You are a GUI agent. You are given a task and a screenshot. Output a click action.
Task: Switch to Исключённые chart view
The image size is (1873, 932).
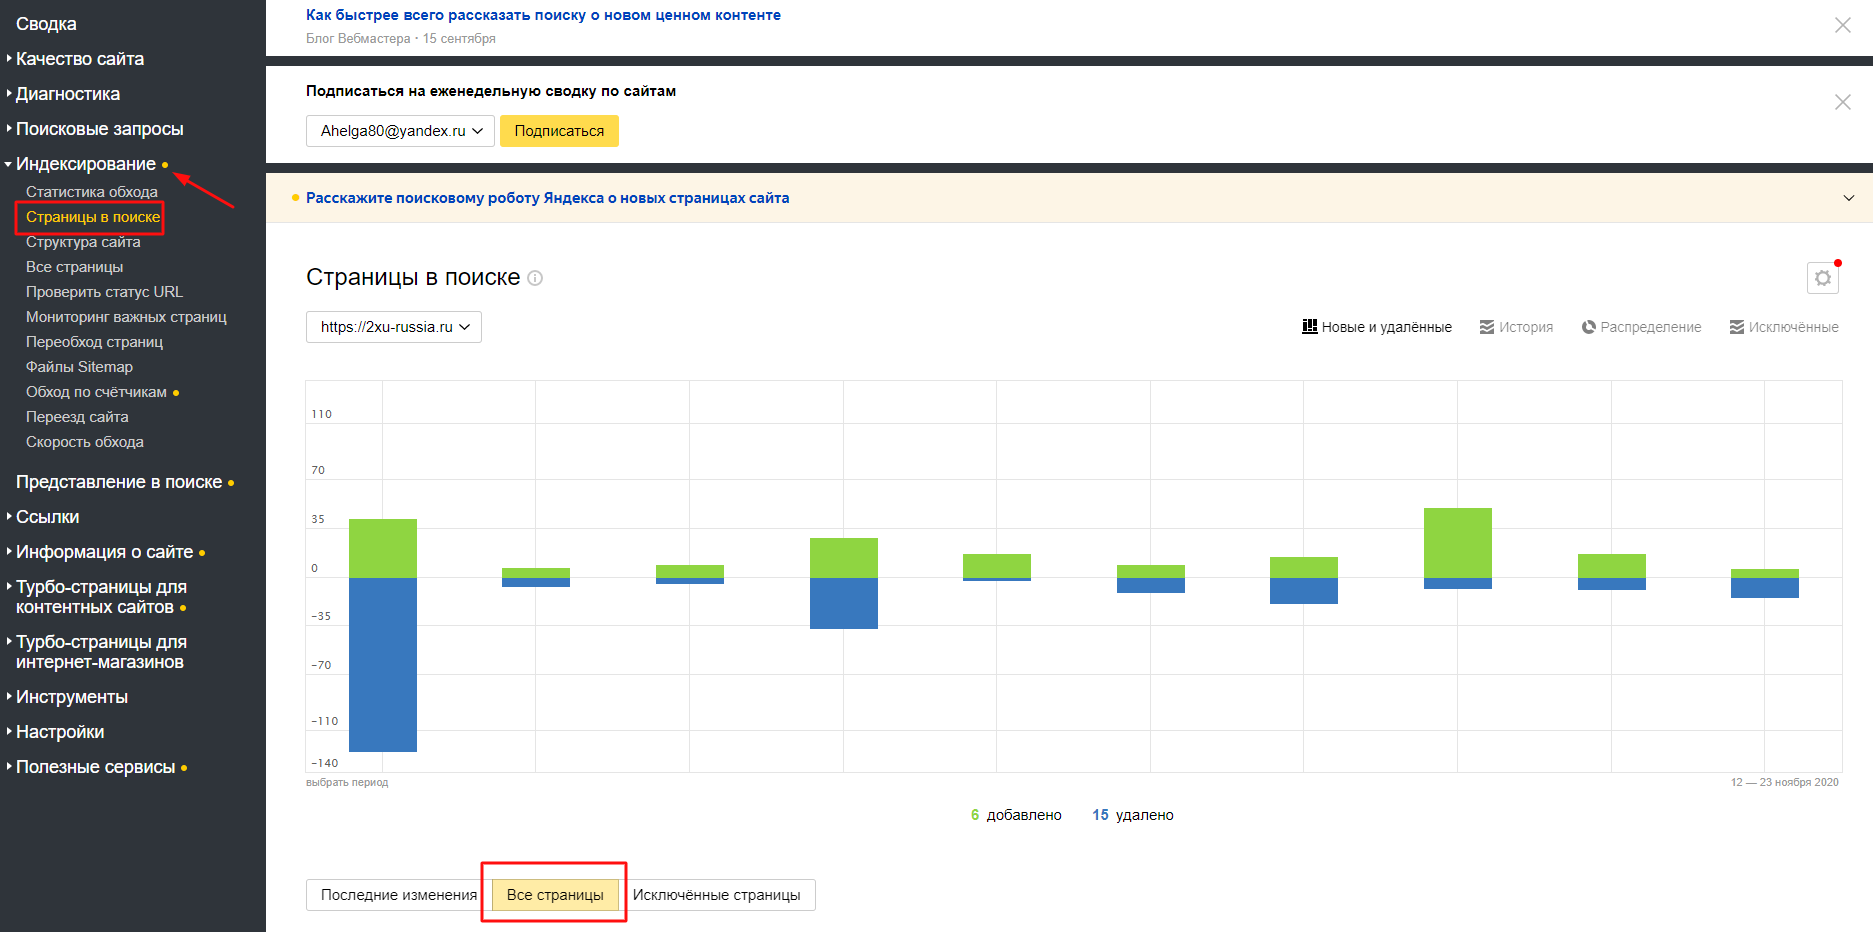tap(1784, 327)
